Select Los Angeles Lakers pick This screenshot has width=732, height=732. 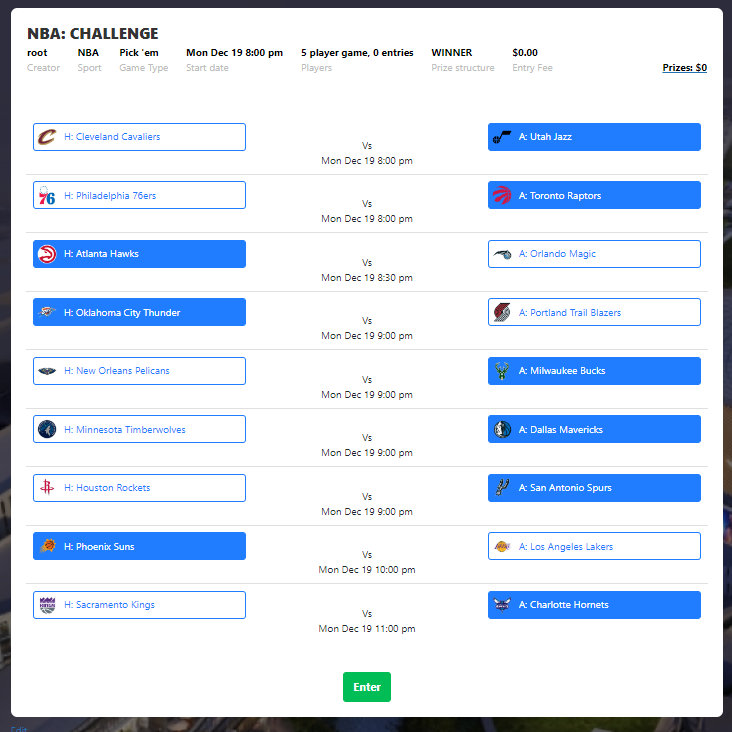(594, 547)
